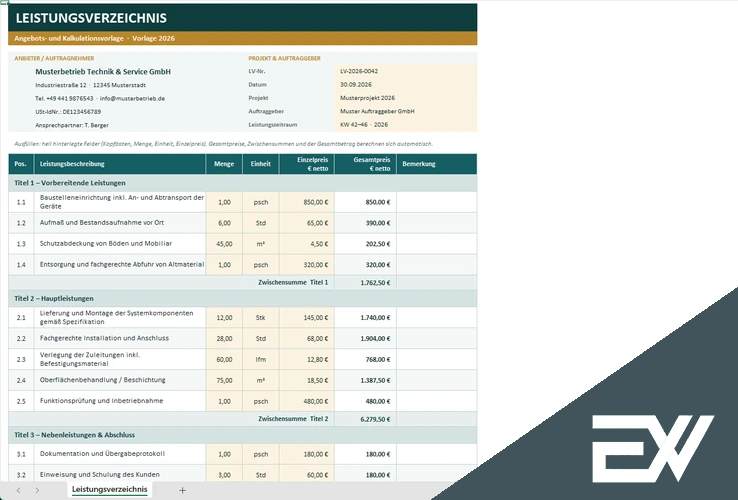Select description Fachgerechte Installation und Anschluss
Image resolution: width=738 pixels, height=500 pixels.
(x=120, y=339)
